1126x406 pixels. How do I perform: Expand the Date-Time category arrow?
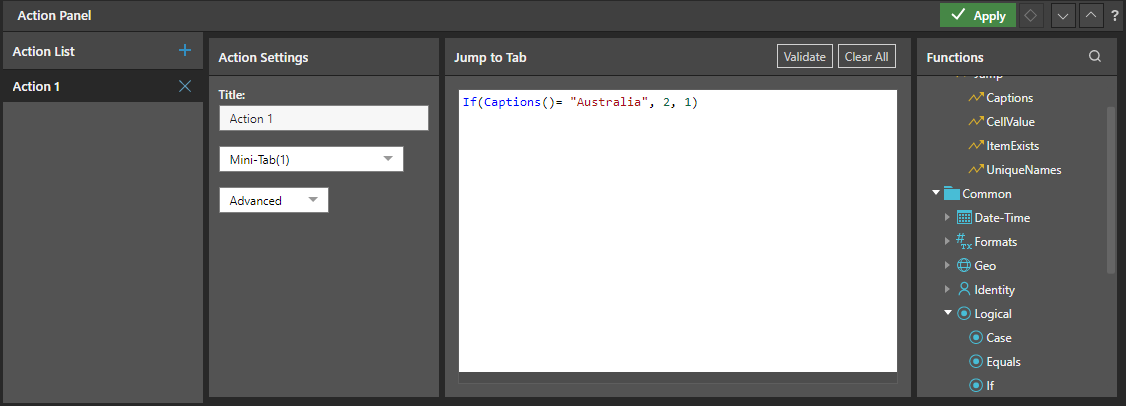[x=947, y=218]
